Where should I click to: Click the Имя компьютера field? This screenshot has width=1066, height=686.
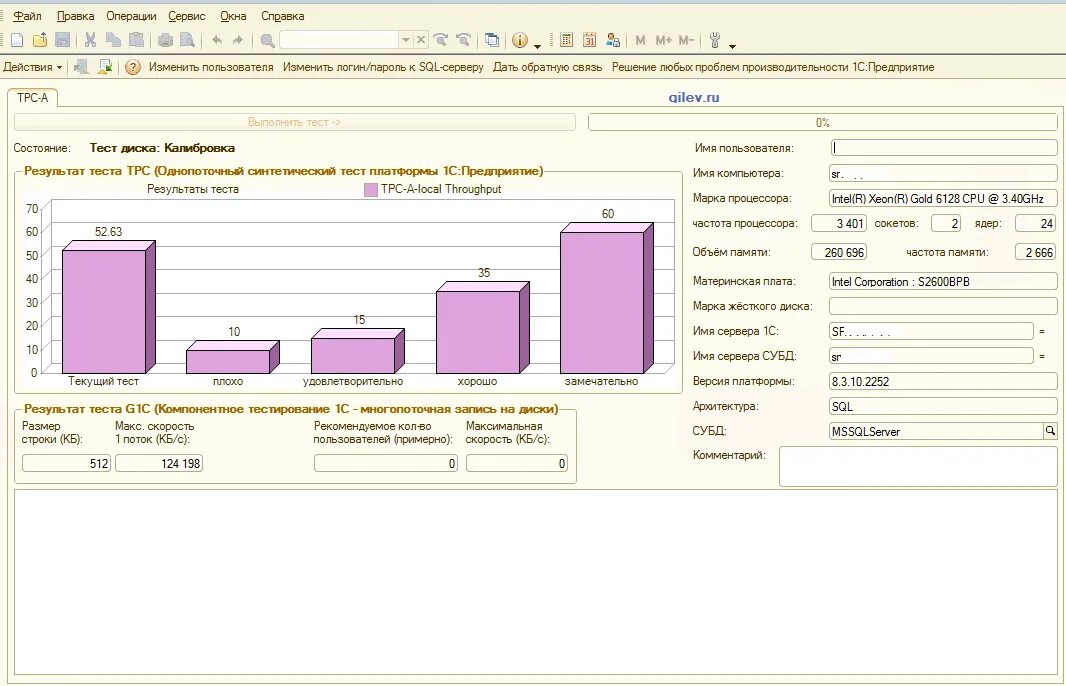944,173
